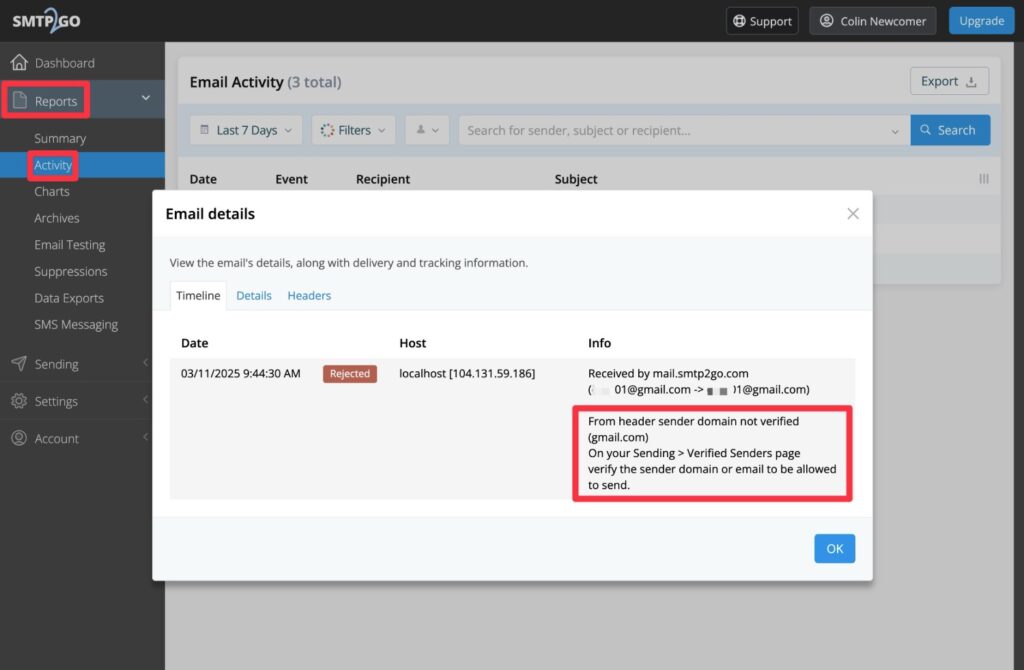Open the sender selector dropdown next to Filters
The image size is (1024, 670).
(426, 129)
